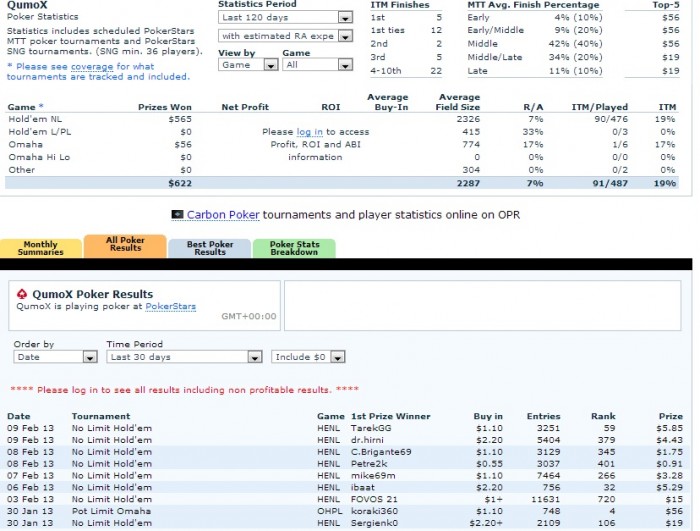Open the Best Poker Results tab

(210, 248)
